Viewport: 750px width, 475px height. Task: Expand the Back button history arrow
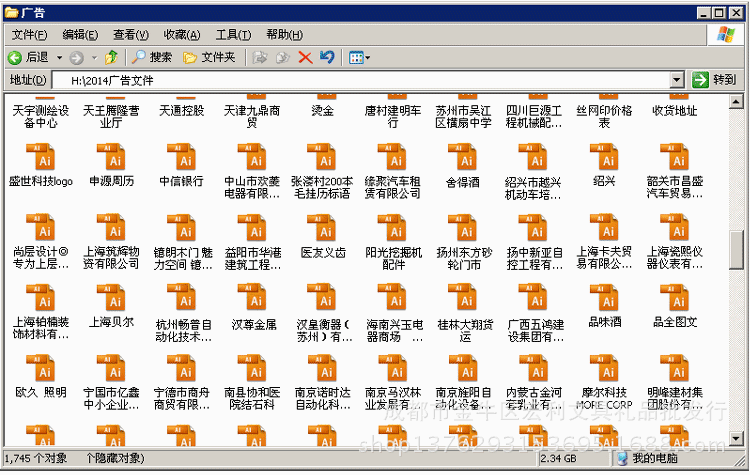point(59,58)
